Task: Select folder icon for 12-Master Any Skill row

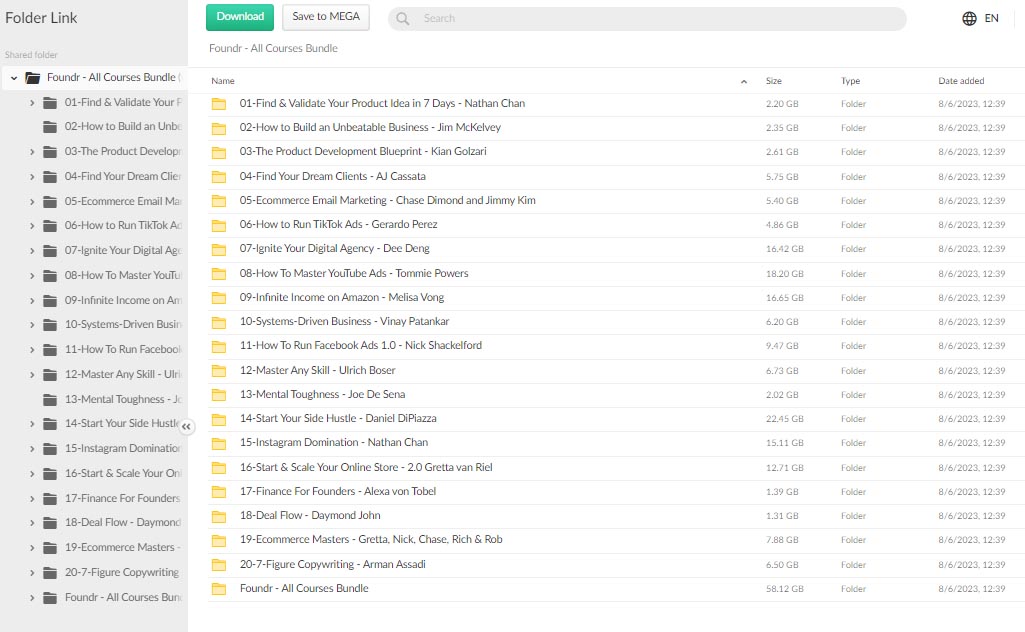Action: tap(219, 371)
